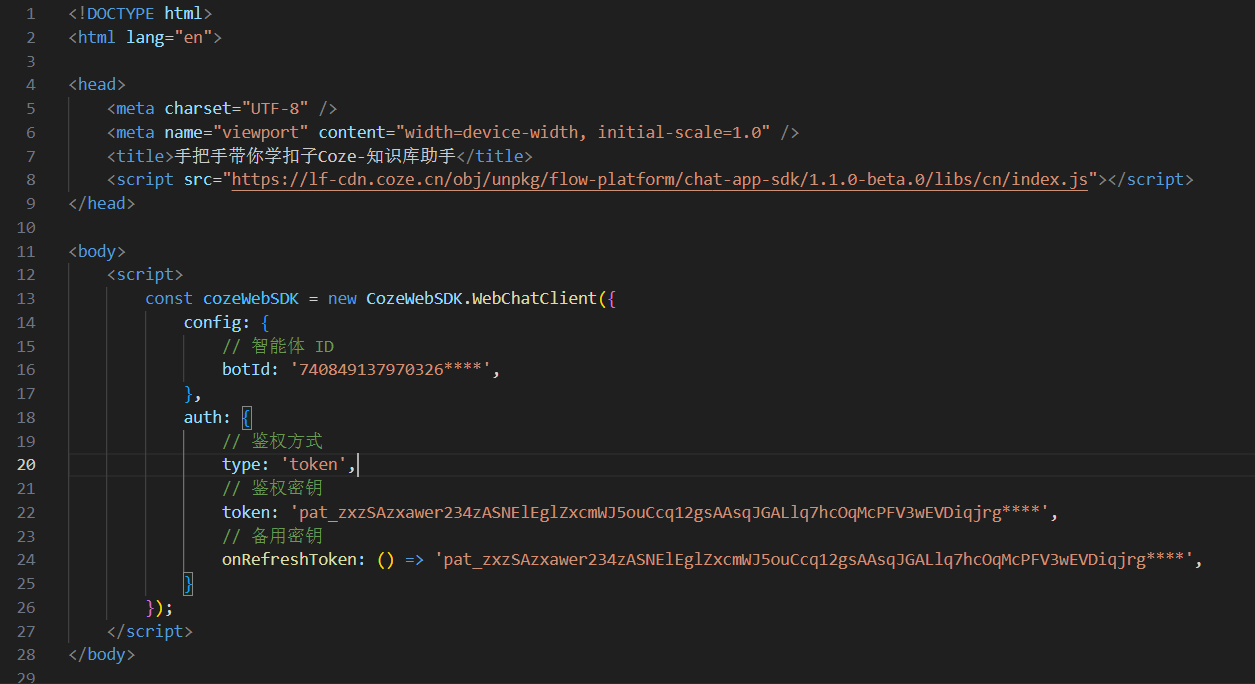Click the closing </script> tag on line 27
Viewport: 1255px width, 684px height.
(150, 632)
